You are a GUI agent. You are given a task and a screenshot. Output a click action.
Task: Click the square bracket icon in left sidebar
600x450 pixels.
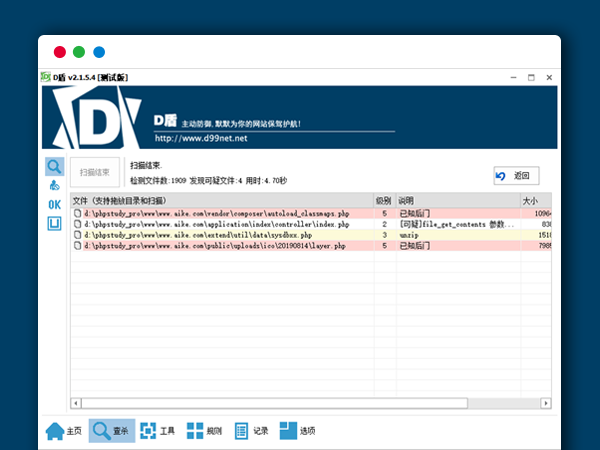click(x=54, y=223)
